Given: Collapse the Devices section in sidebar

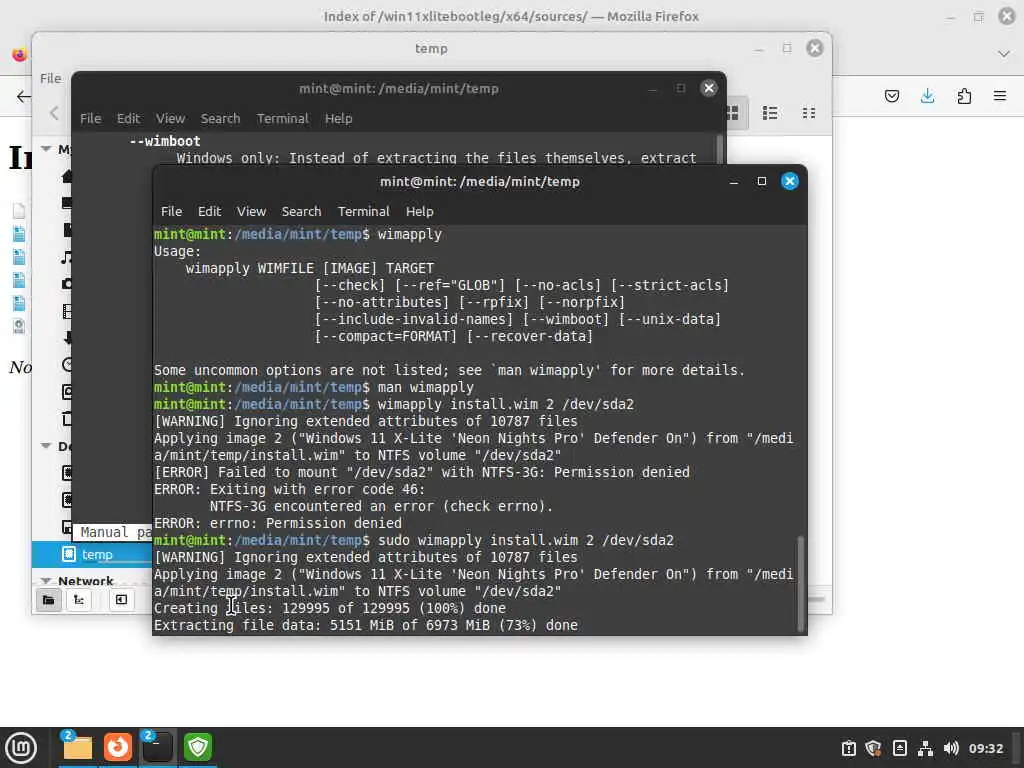Looking at the screenshot, I should (x=46, y=446).
